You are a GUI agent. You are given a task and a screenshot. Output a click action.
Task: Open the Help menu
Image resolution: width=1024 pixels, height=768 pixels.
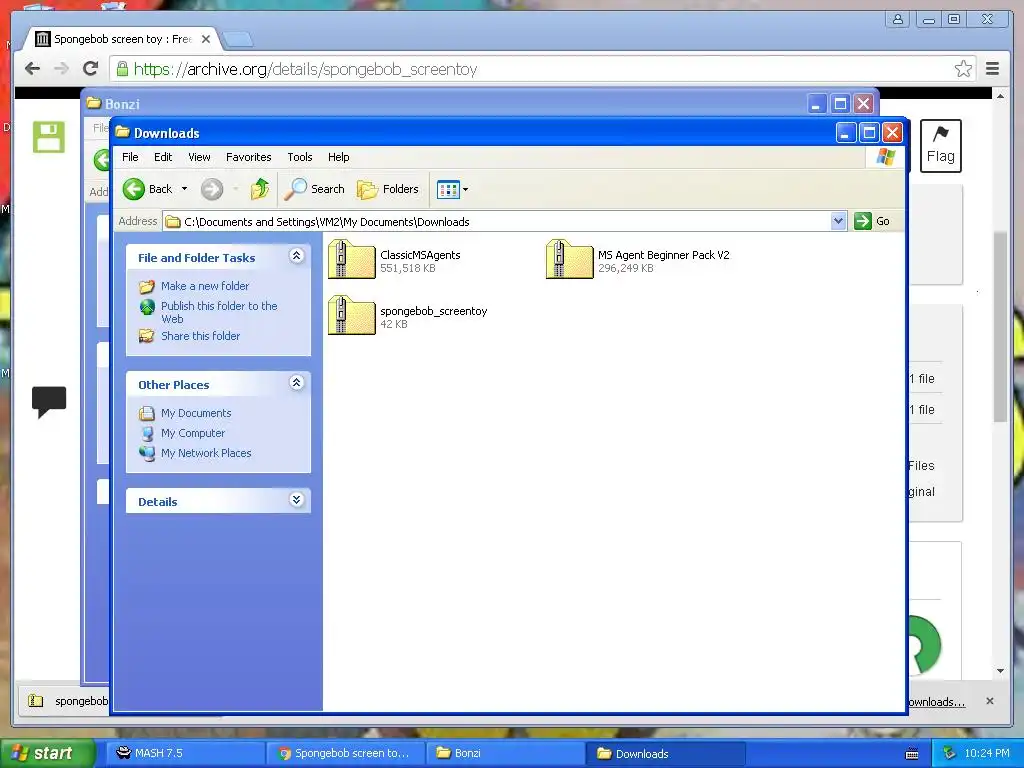[338, 157]
